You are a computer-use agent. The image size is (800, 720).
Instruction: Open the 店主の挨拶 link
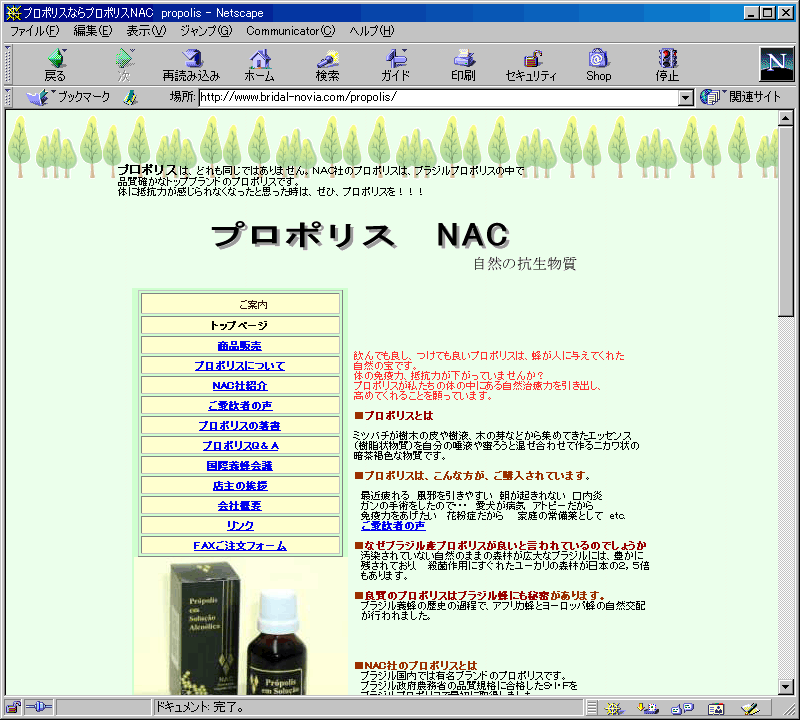240,486
